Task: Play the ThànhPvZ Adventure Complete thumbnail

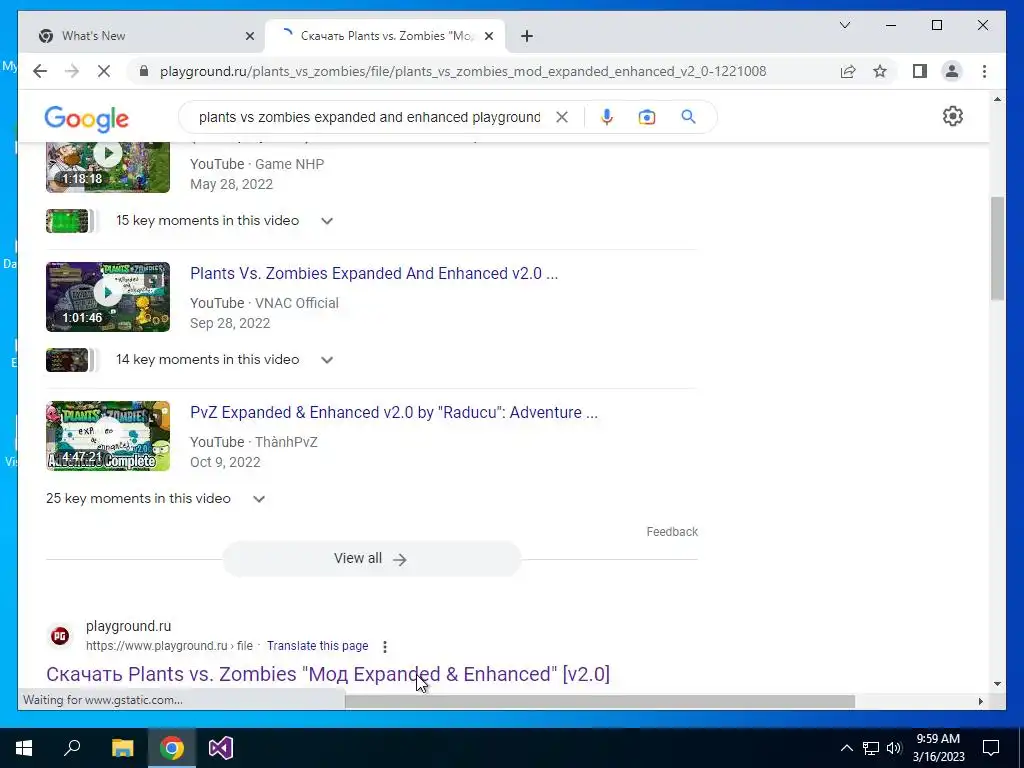Action: 108,436
